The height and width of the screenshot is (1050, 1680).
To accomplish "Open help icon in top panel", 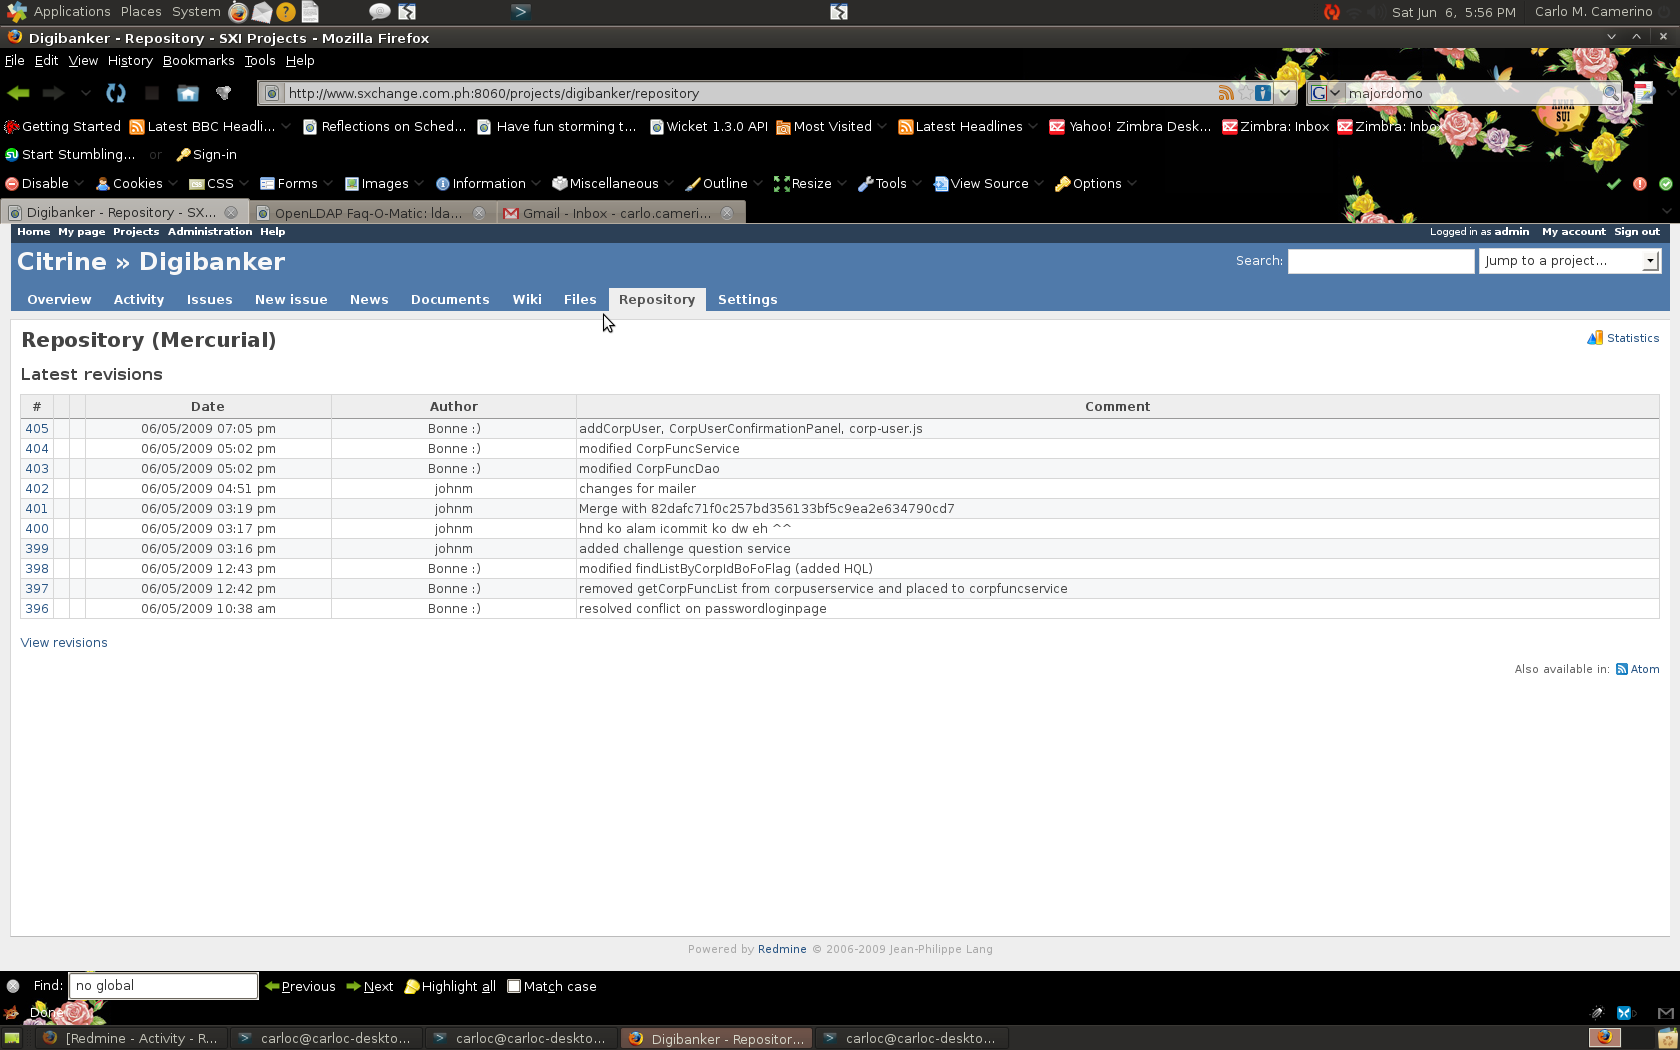I will point(286,12).
